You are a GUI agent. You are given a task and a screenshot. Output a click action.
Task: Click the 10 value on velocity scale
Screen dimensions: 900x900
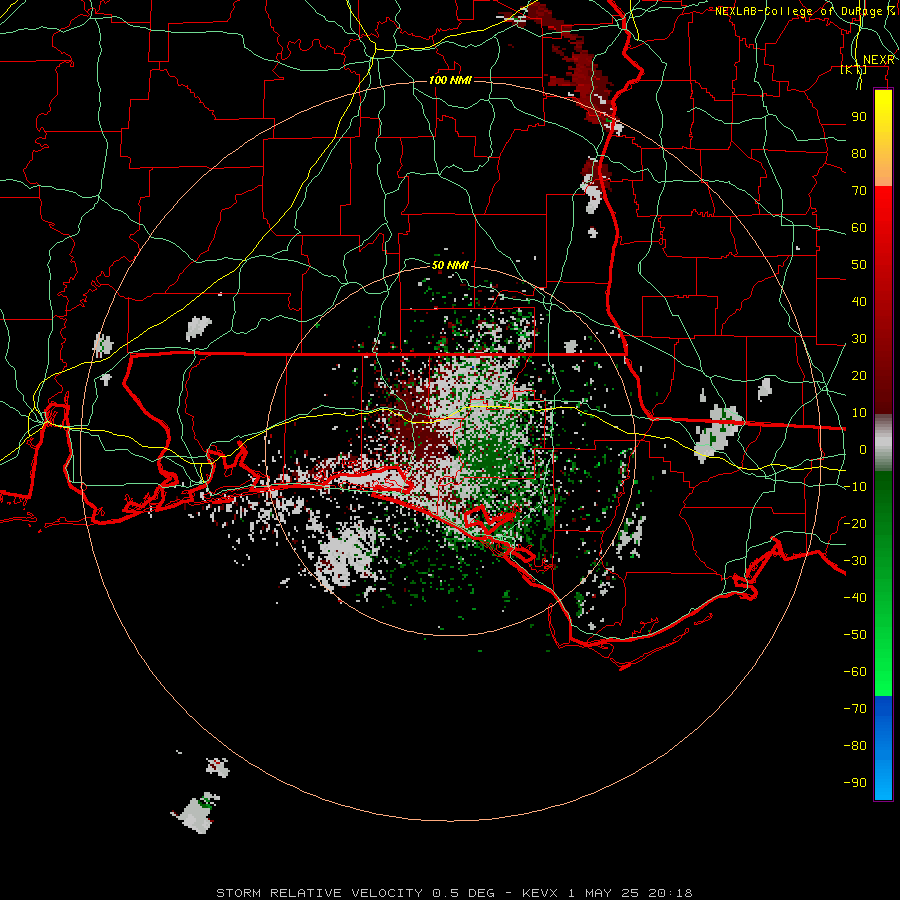pos(859,413)
